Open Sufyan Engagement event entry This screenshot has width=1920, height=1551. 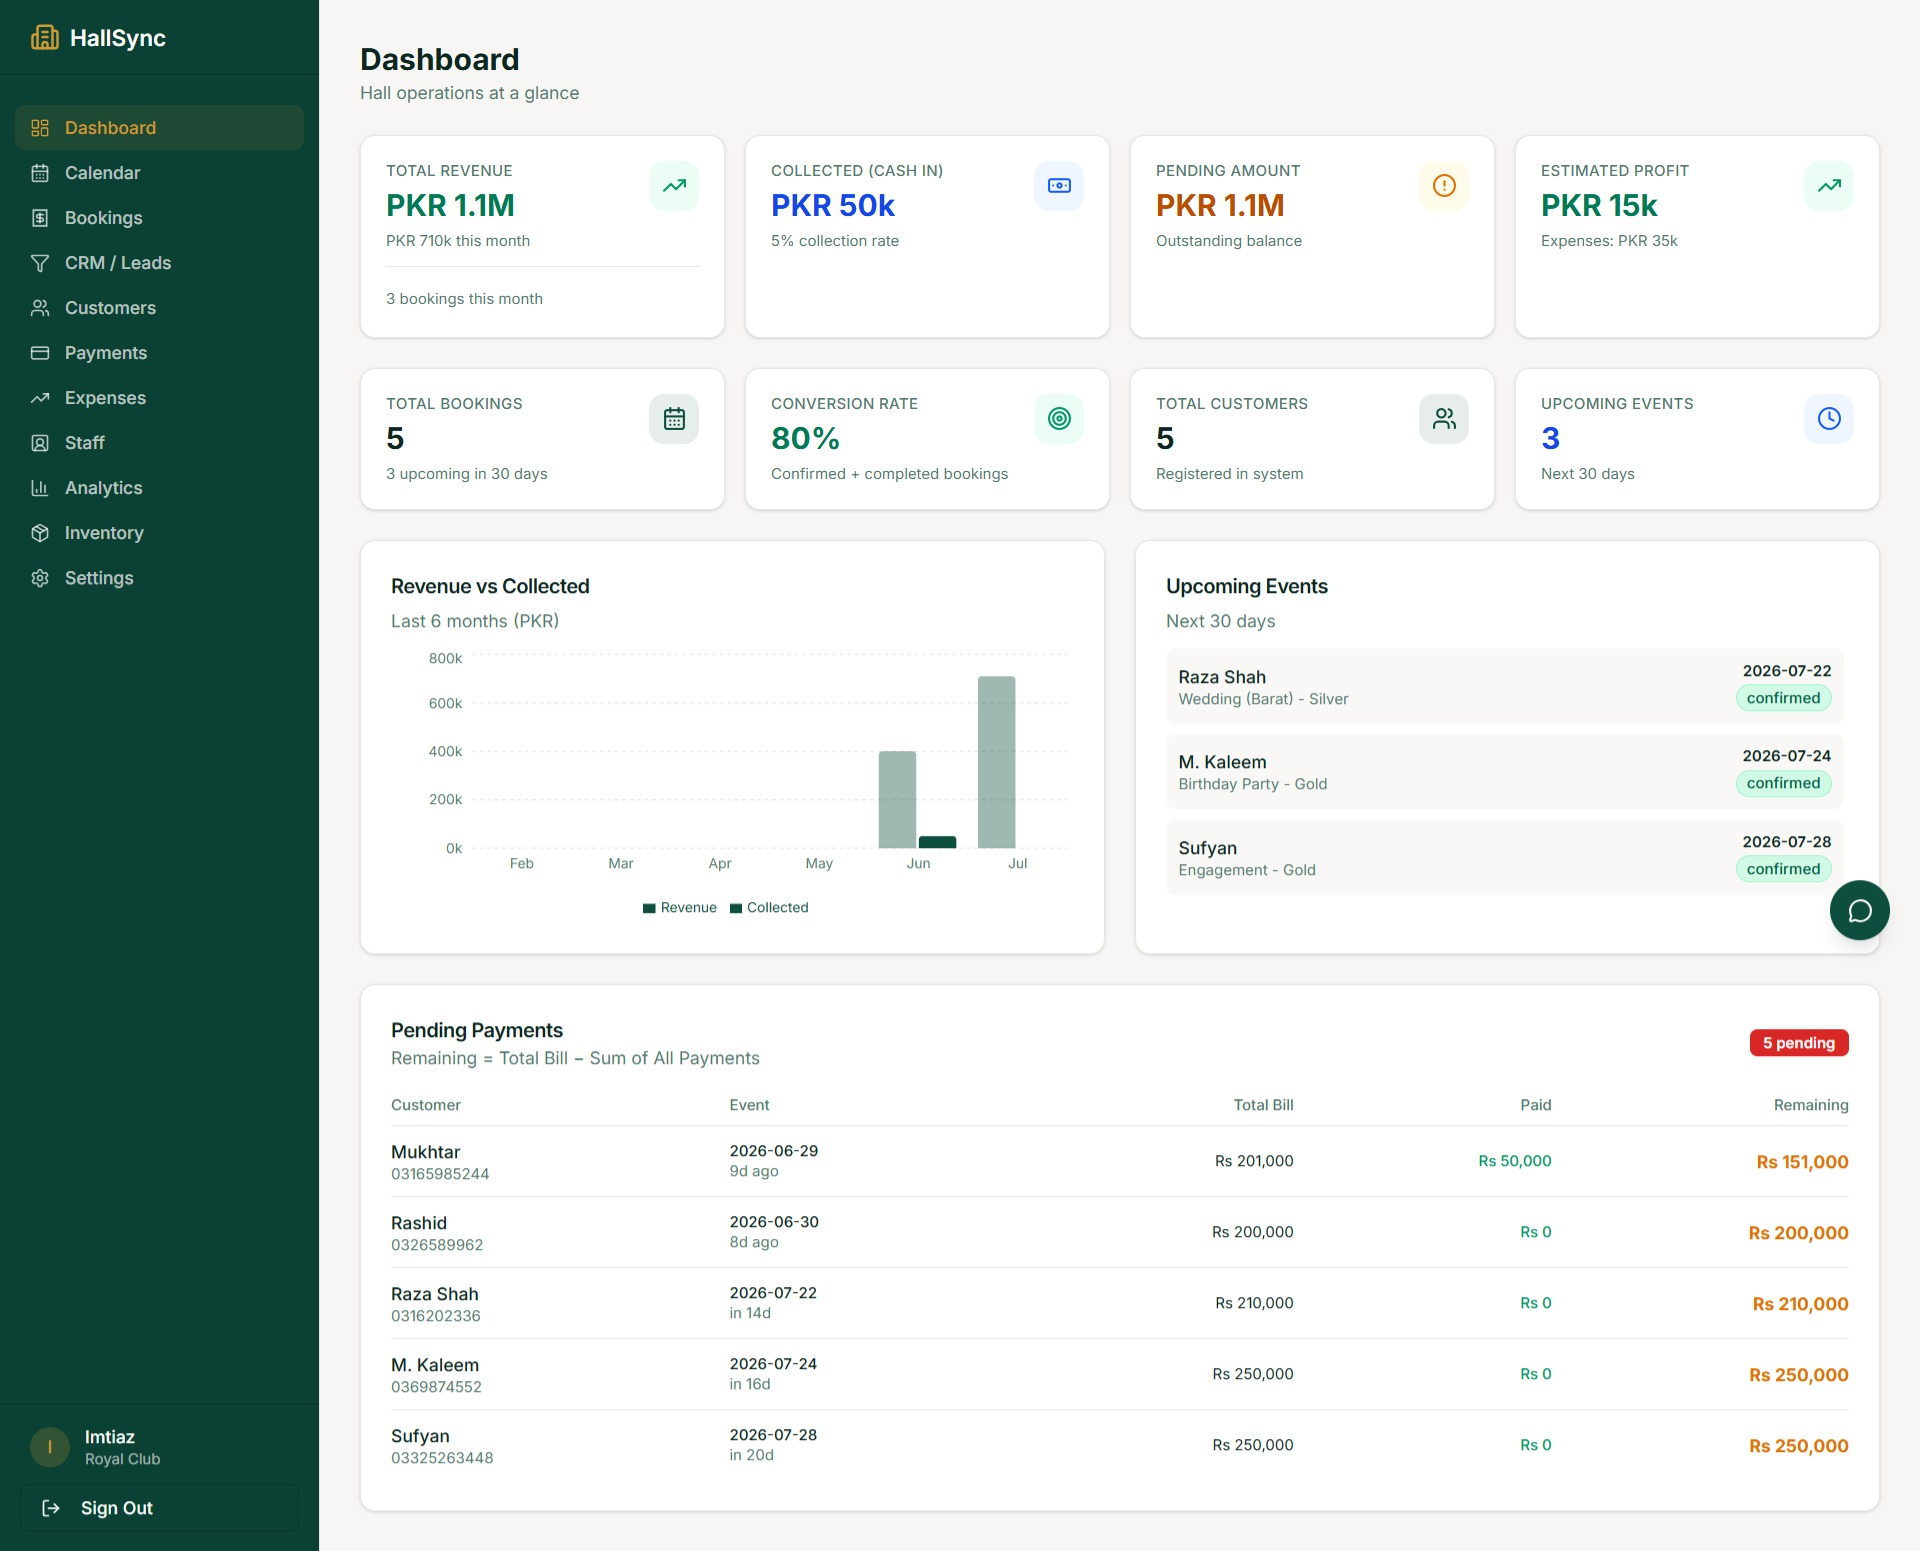click(1504, 857)
